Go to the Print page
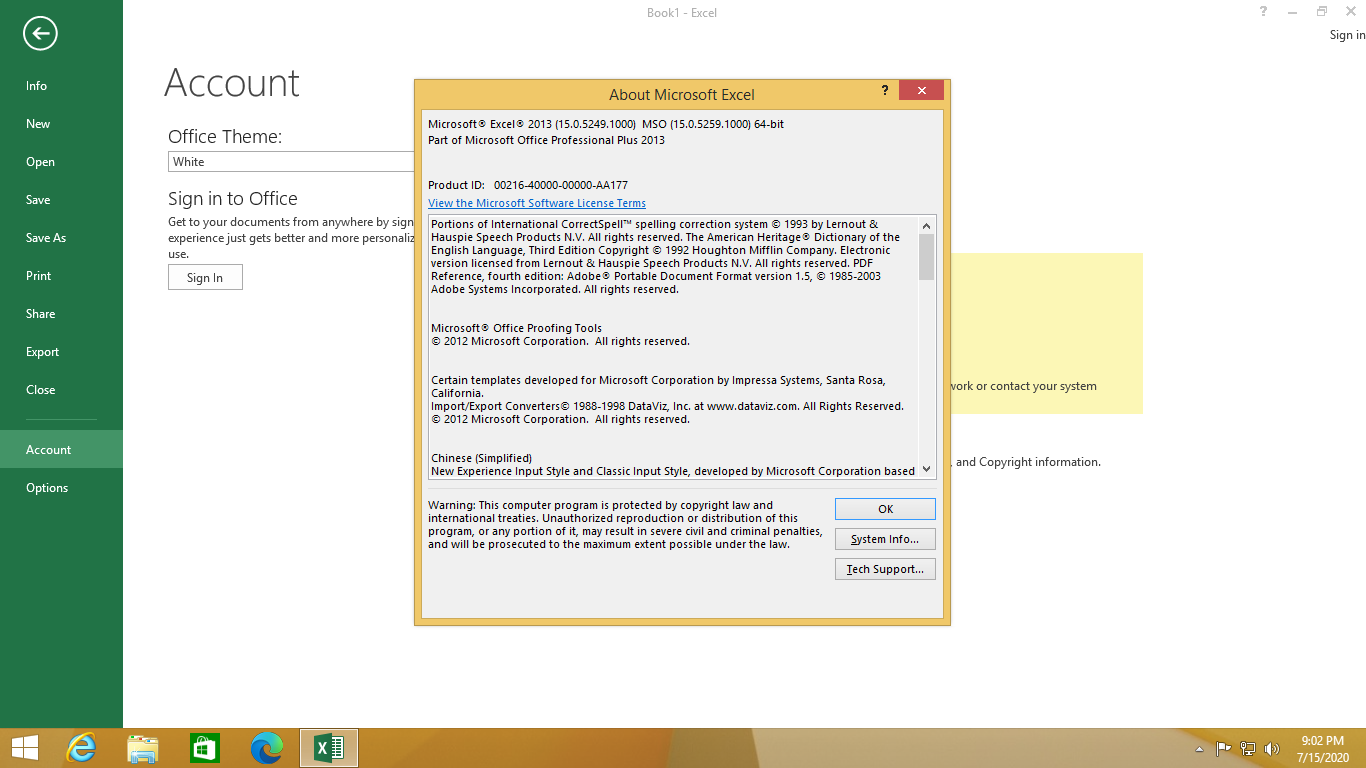The width and height of the screenshot is (1366, 768). 61,276
